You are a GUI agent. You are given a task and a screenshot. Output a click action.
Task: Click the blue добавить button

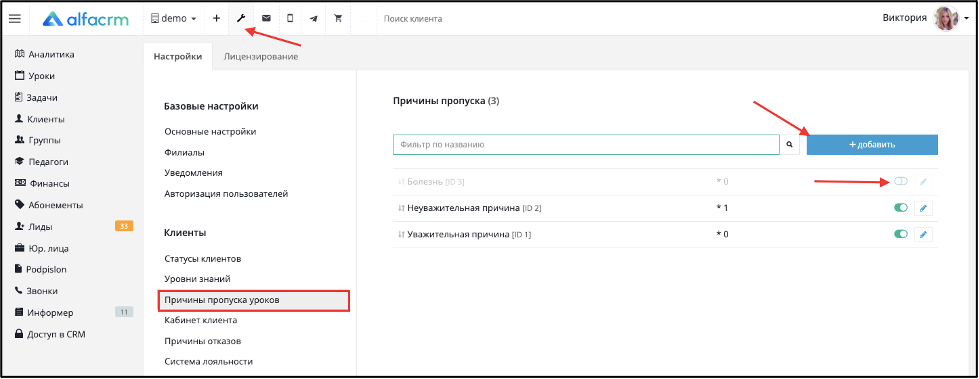pyautogui.click(x=872, y=145)
